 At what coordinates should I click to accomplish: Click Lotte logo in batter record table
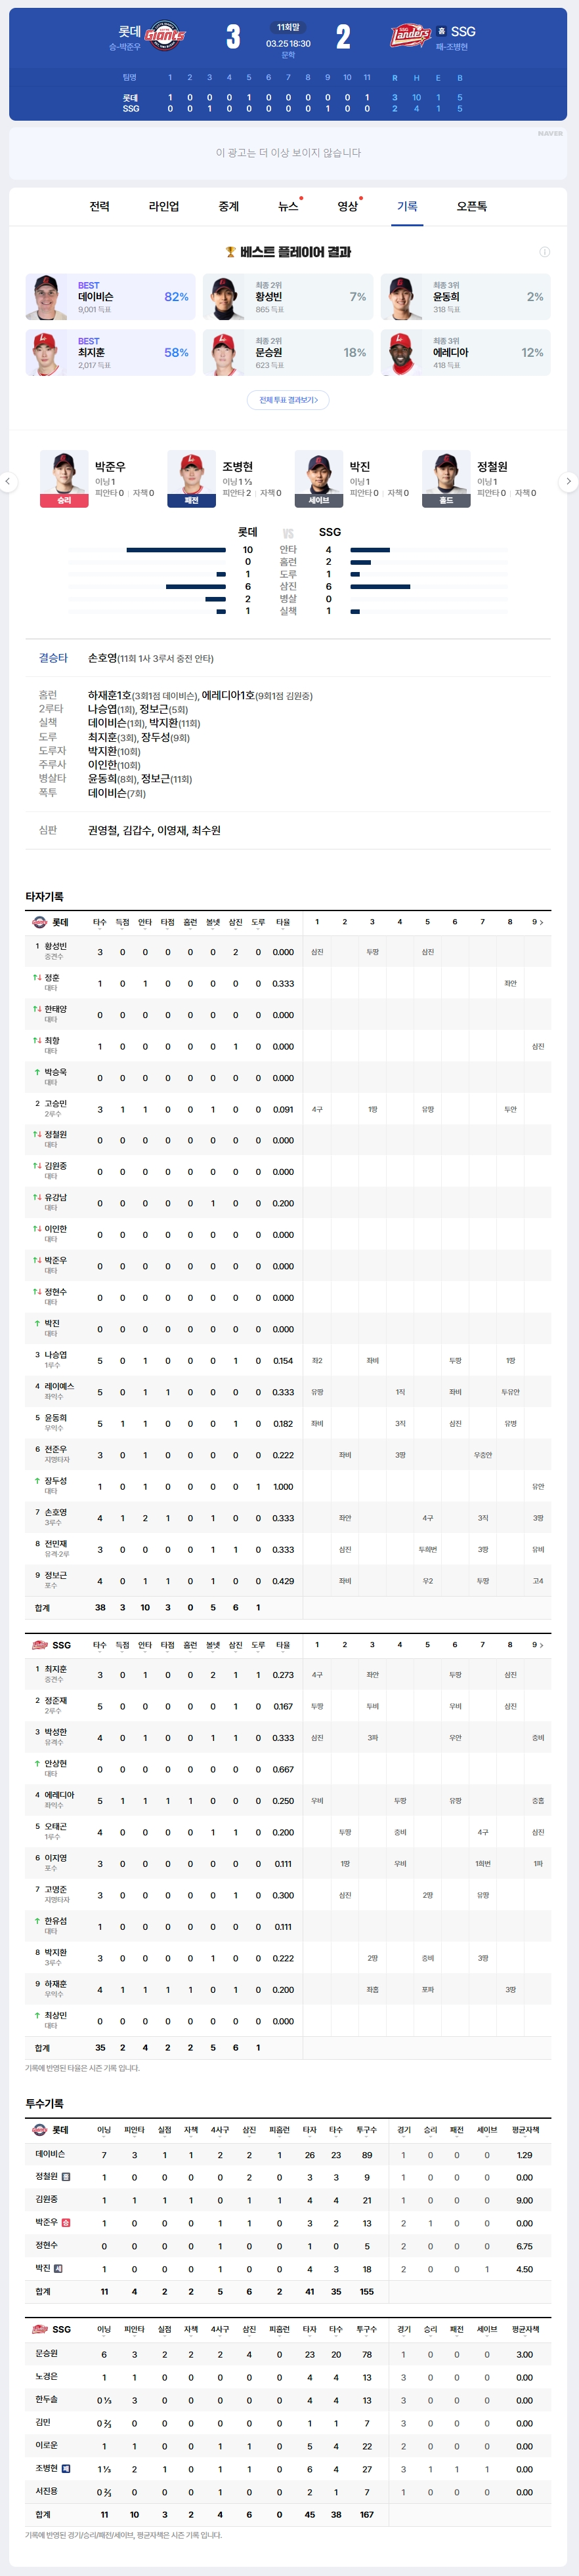tap(39, 922)
